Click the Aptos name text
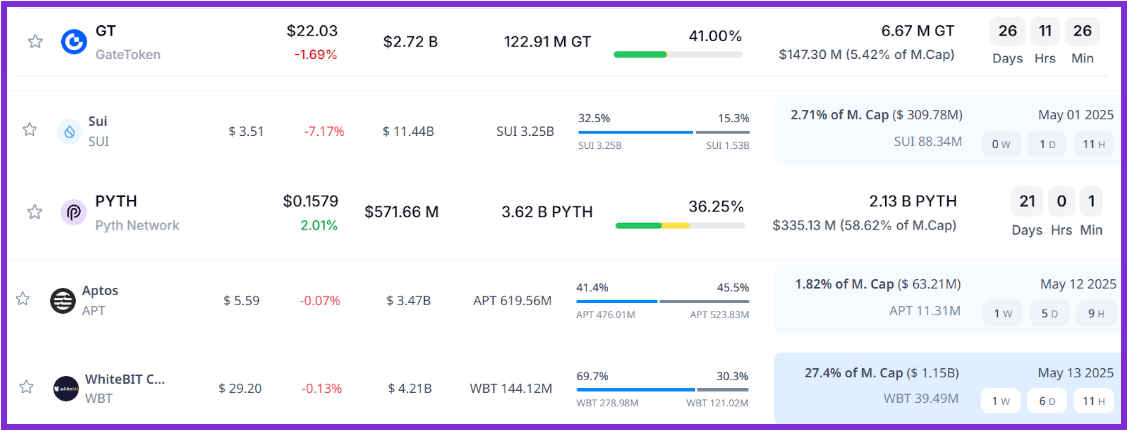 coord(100,291)
